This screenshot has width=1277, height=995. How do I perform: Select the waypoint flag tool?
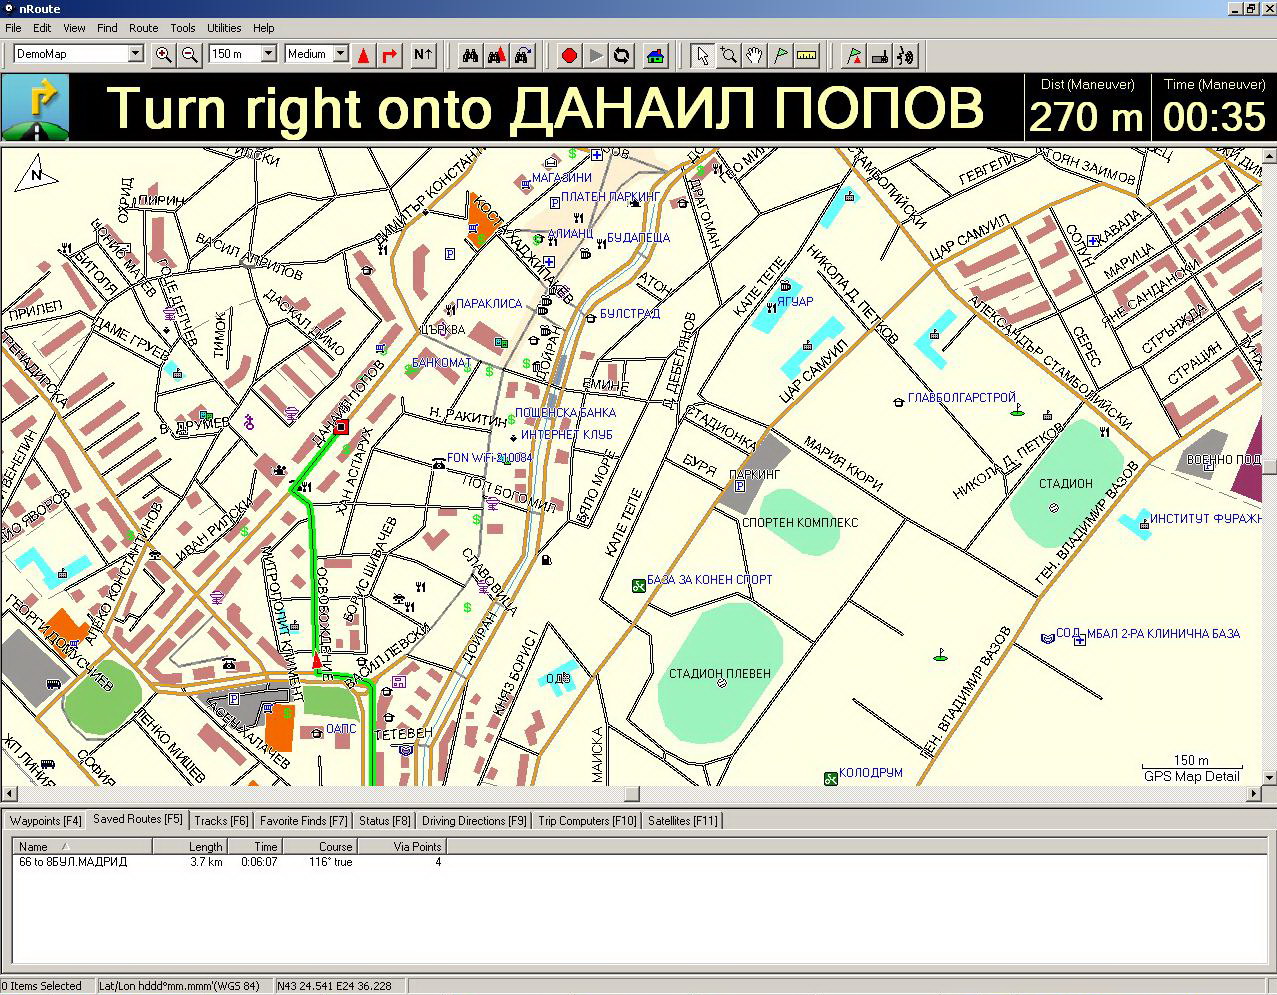pos(780,55)
